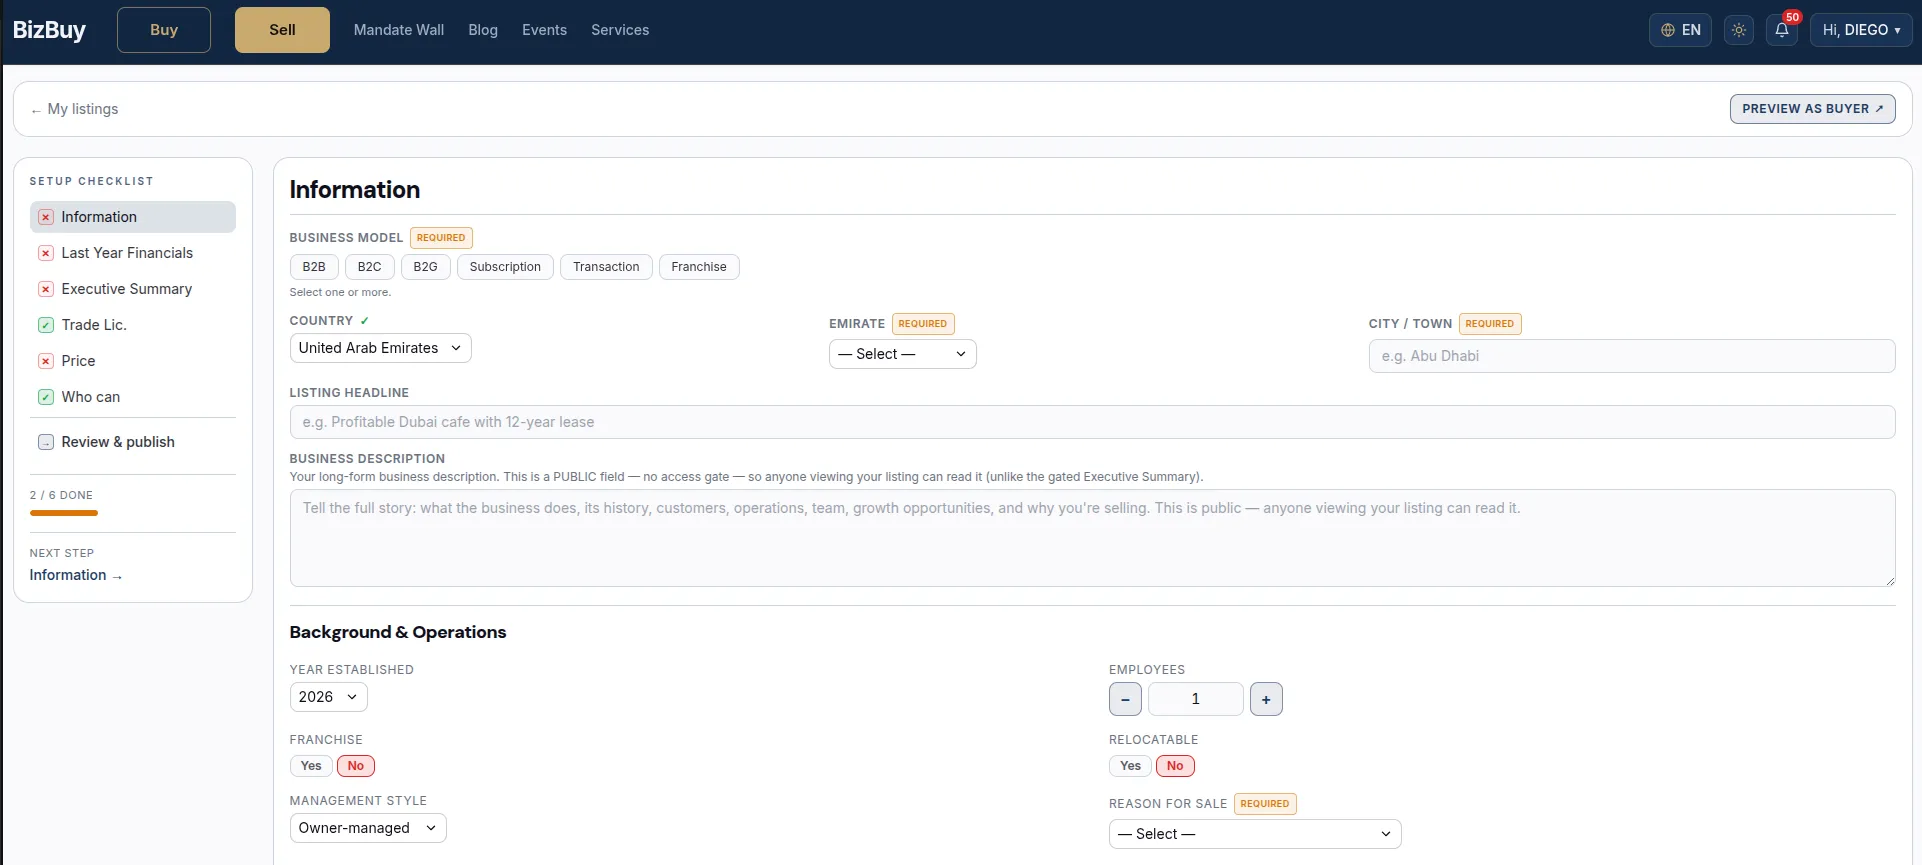Image resolution: width=1922 pixels, height=865 pixels.
Task: Set Relocatable to Yes
Action: (1130, 766)
